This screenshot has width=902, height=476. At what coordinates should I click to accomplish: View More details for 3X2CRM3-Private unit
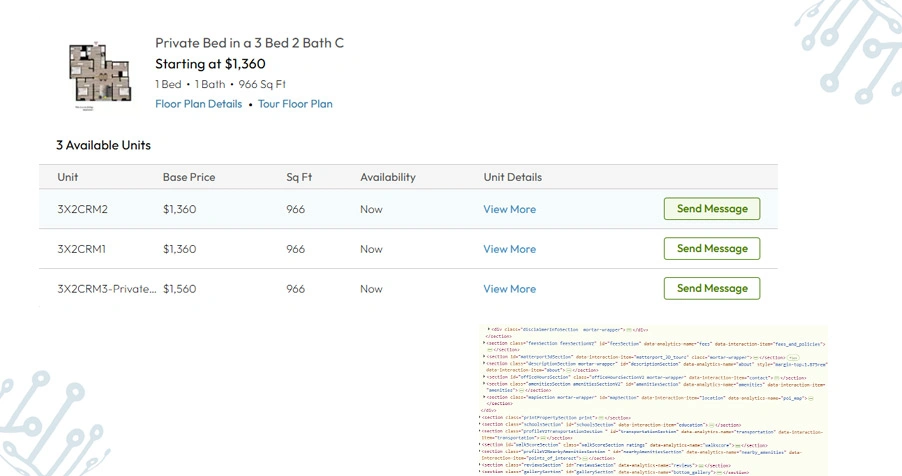(x=509, y=289)
